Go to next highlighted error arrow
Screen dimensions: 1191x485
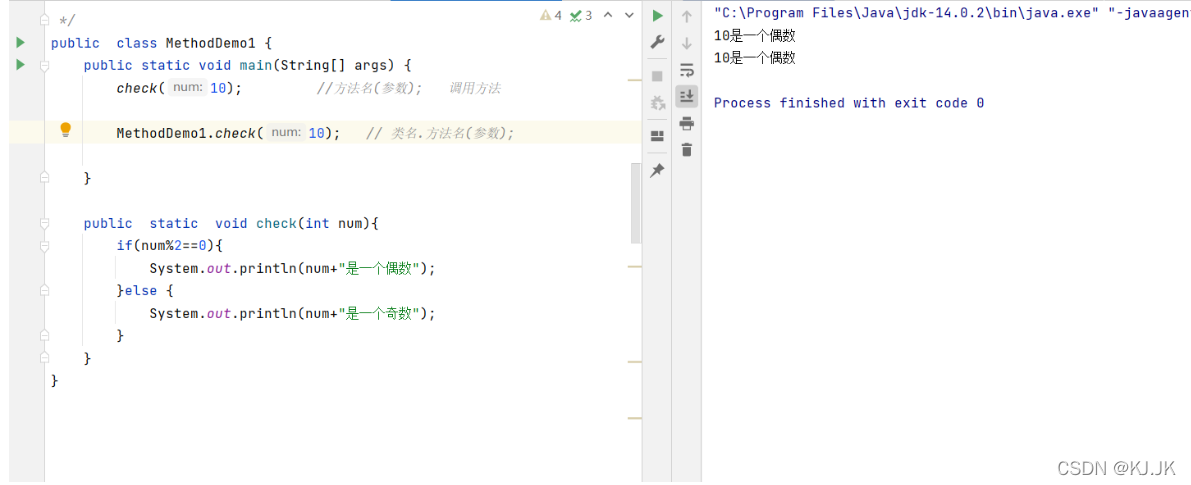click(x=629, y=15)
